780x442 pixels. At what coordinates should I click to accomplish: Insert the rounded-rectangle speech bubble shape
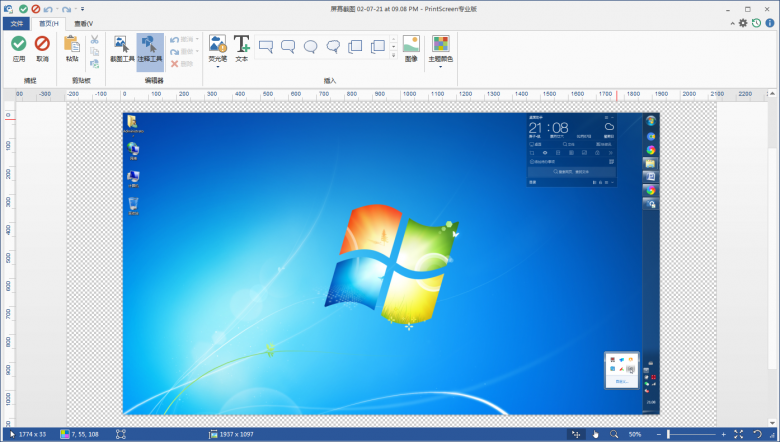click(x=288, y=47)
